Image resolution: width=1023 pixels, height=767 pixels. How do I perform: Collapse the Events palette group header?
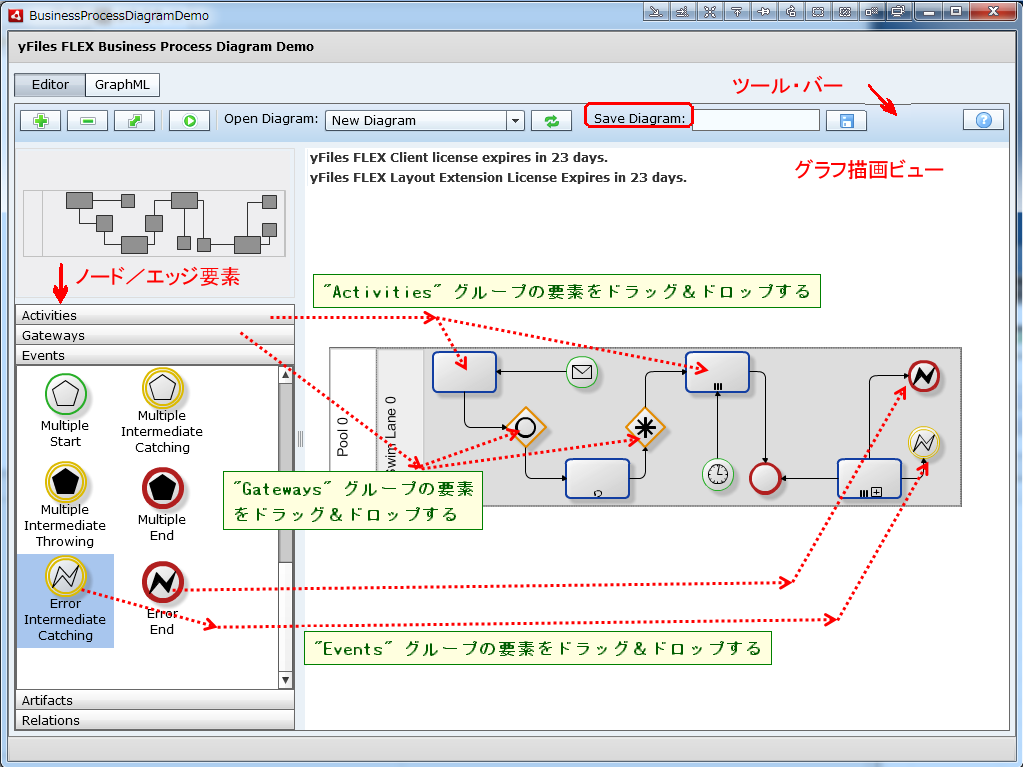(x=155, y=355)
